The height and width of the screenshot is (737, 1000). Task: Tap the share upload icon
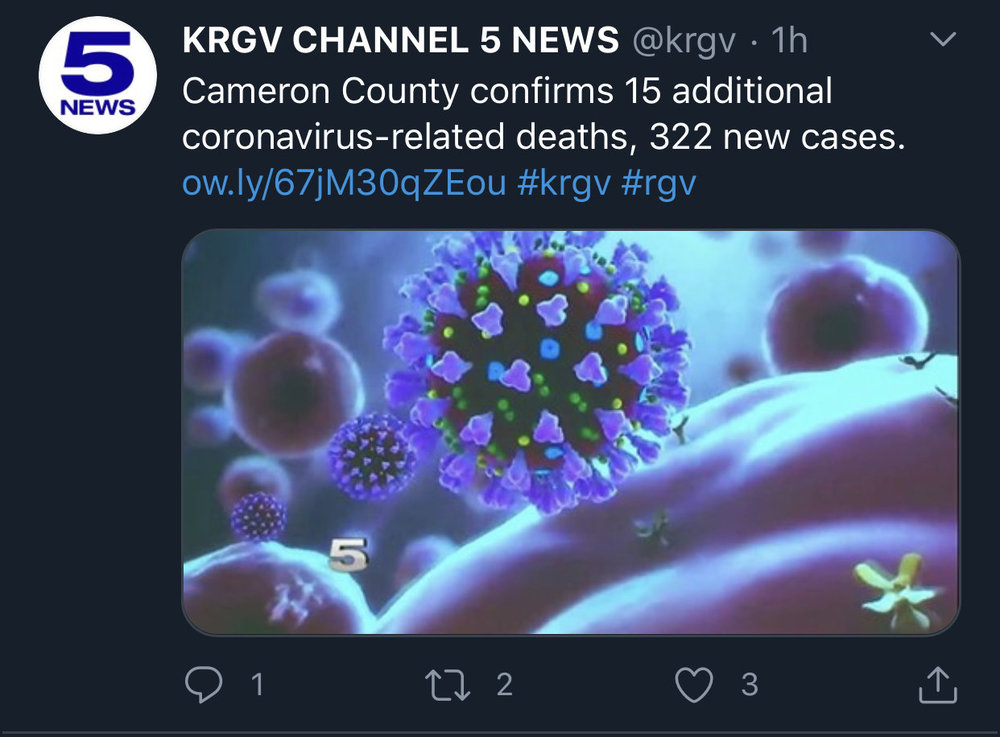click(x=937, y=685)
